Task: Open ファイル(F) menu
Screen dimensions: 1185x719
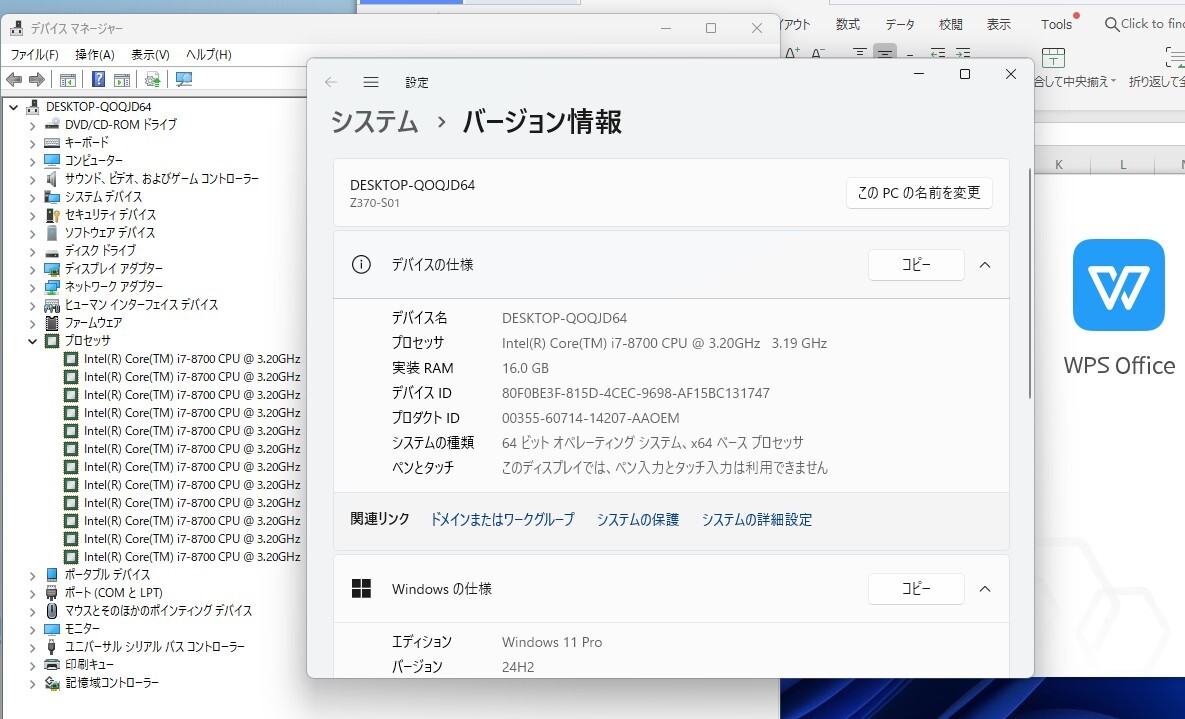Action: pos(34,54)
